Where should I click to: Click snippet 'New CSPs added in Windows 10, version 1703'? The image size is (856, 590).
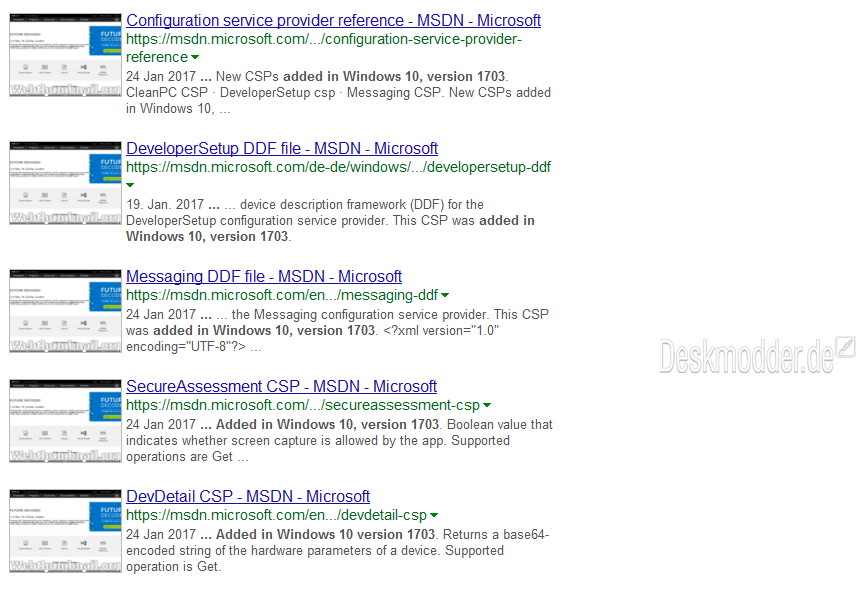click(361, 76)
